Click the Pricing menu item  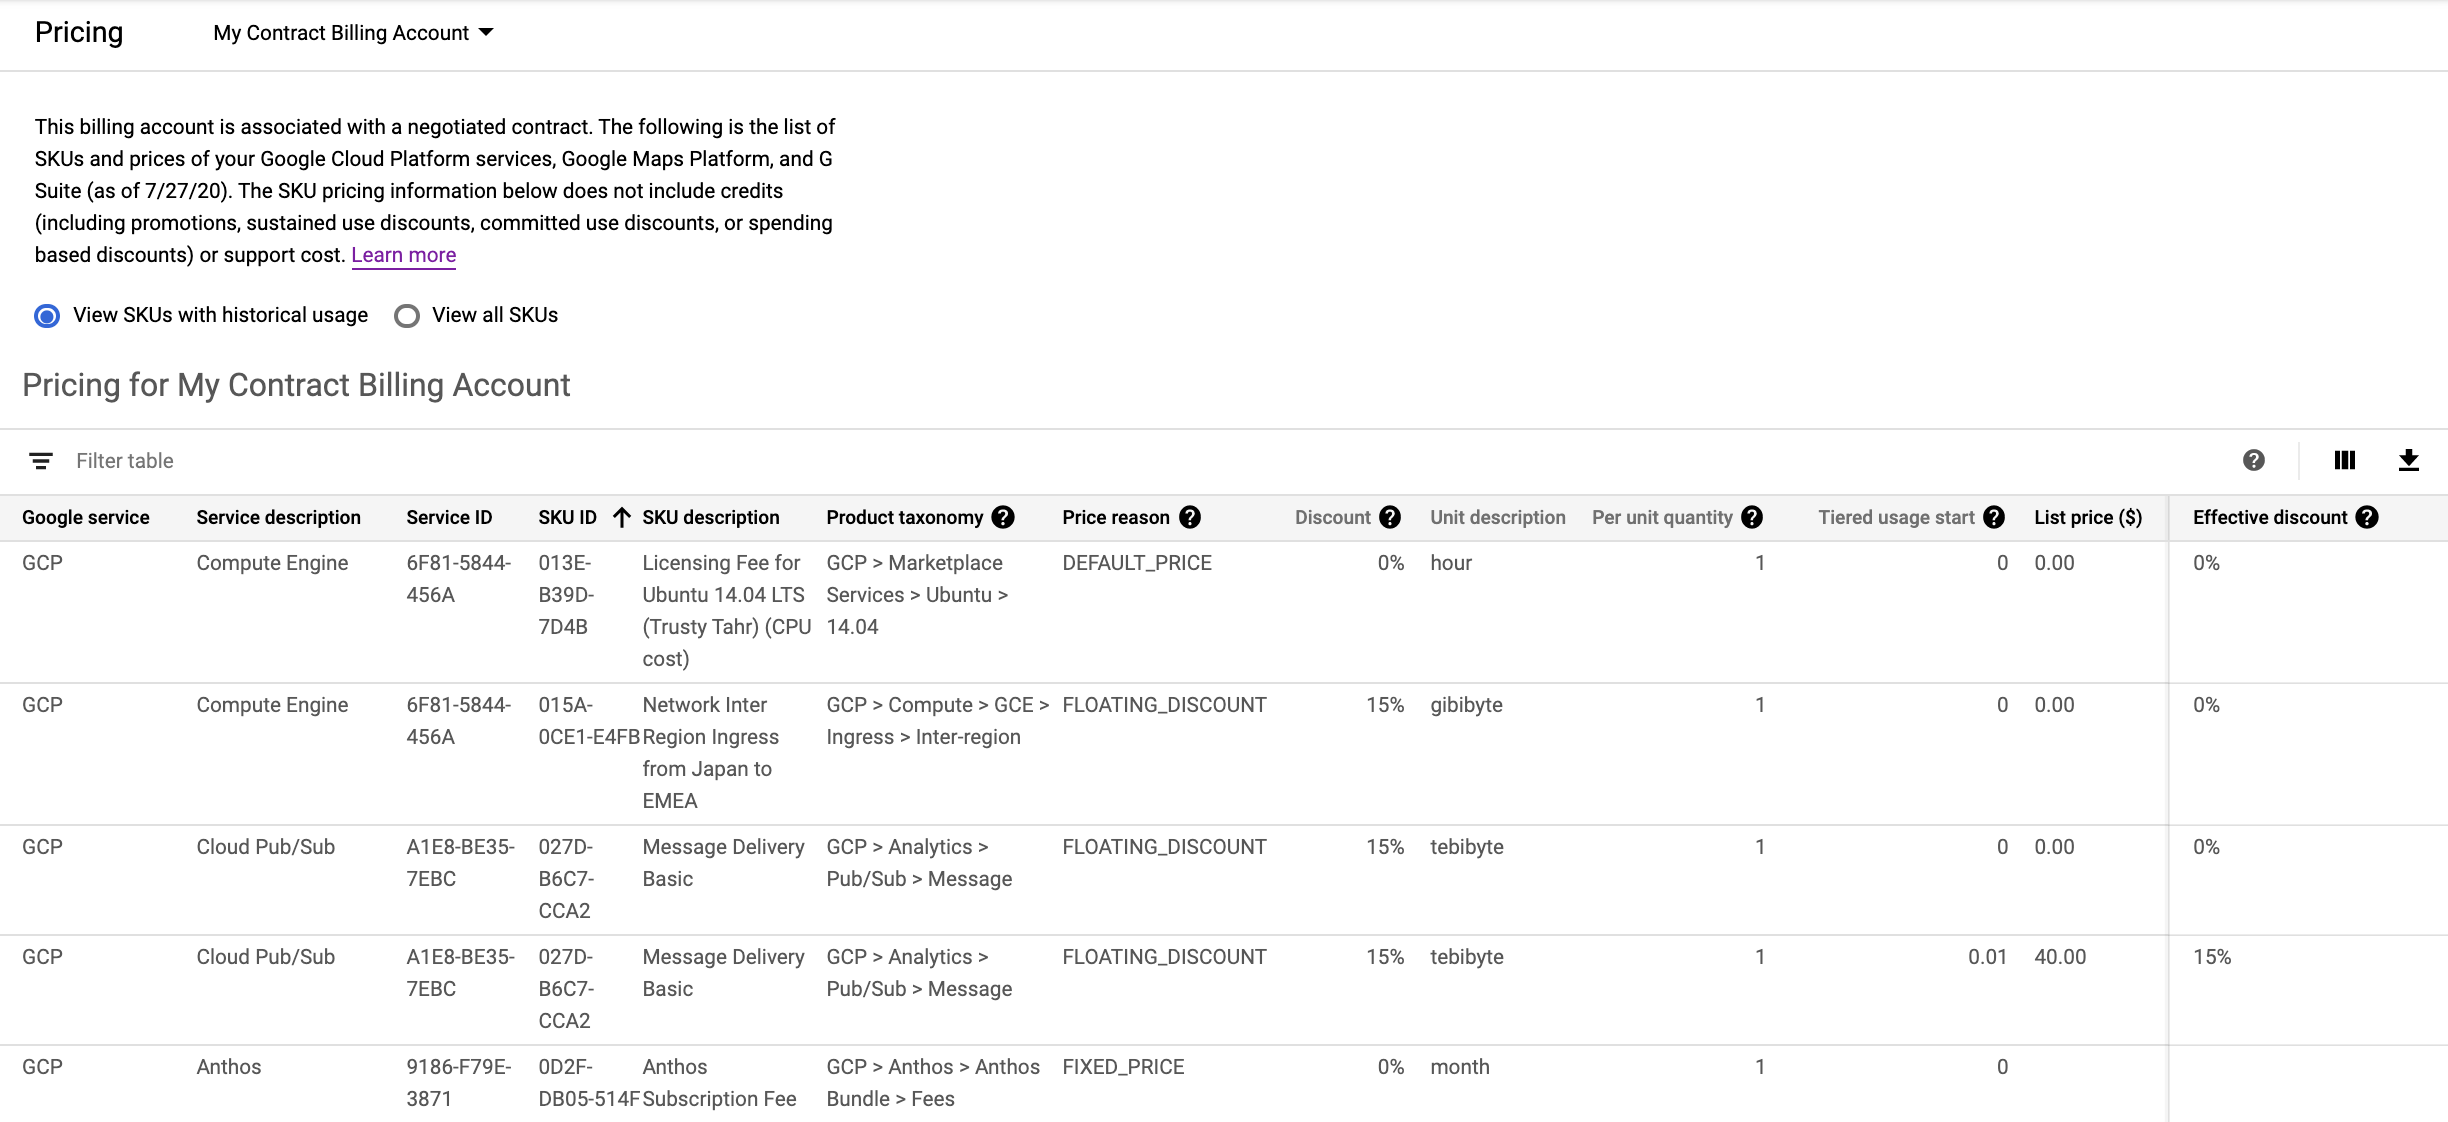(x=78, y=31)
